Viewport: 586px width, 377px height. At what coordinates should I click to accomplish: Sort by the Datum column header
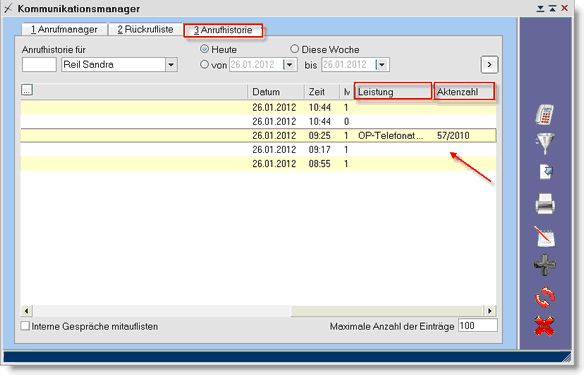pyautogui.click(x=276, y=92)
